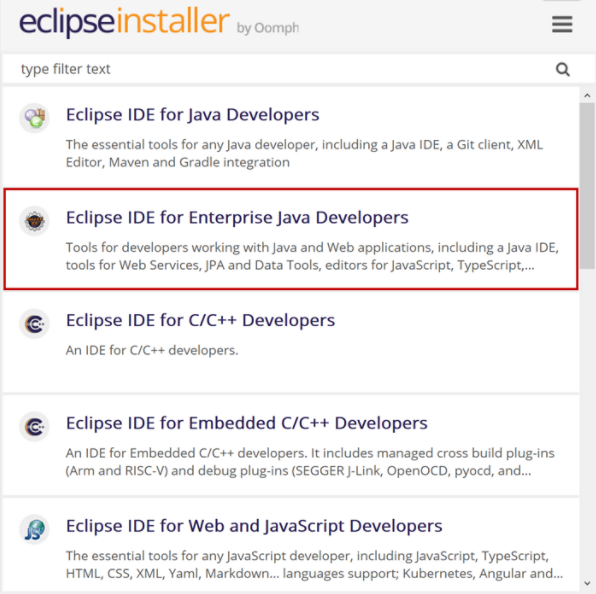Click the Embedded C/C++ Developers package icon

(35, 426)
